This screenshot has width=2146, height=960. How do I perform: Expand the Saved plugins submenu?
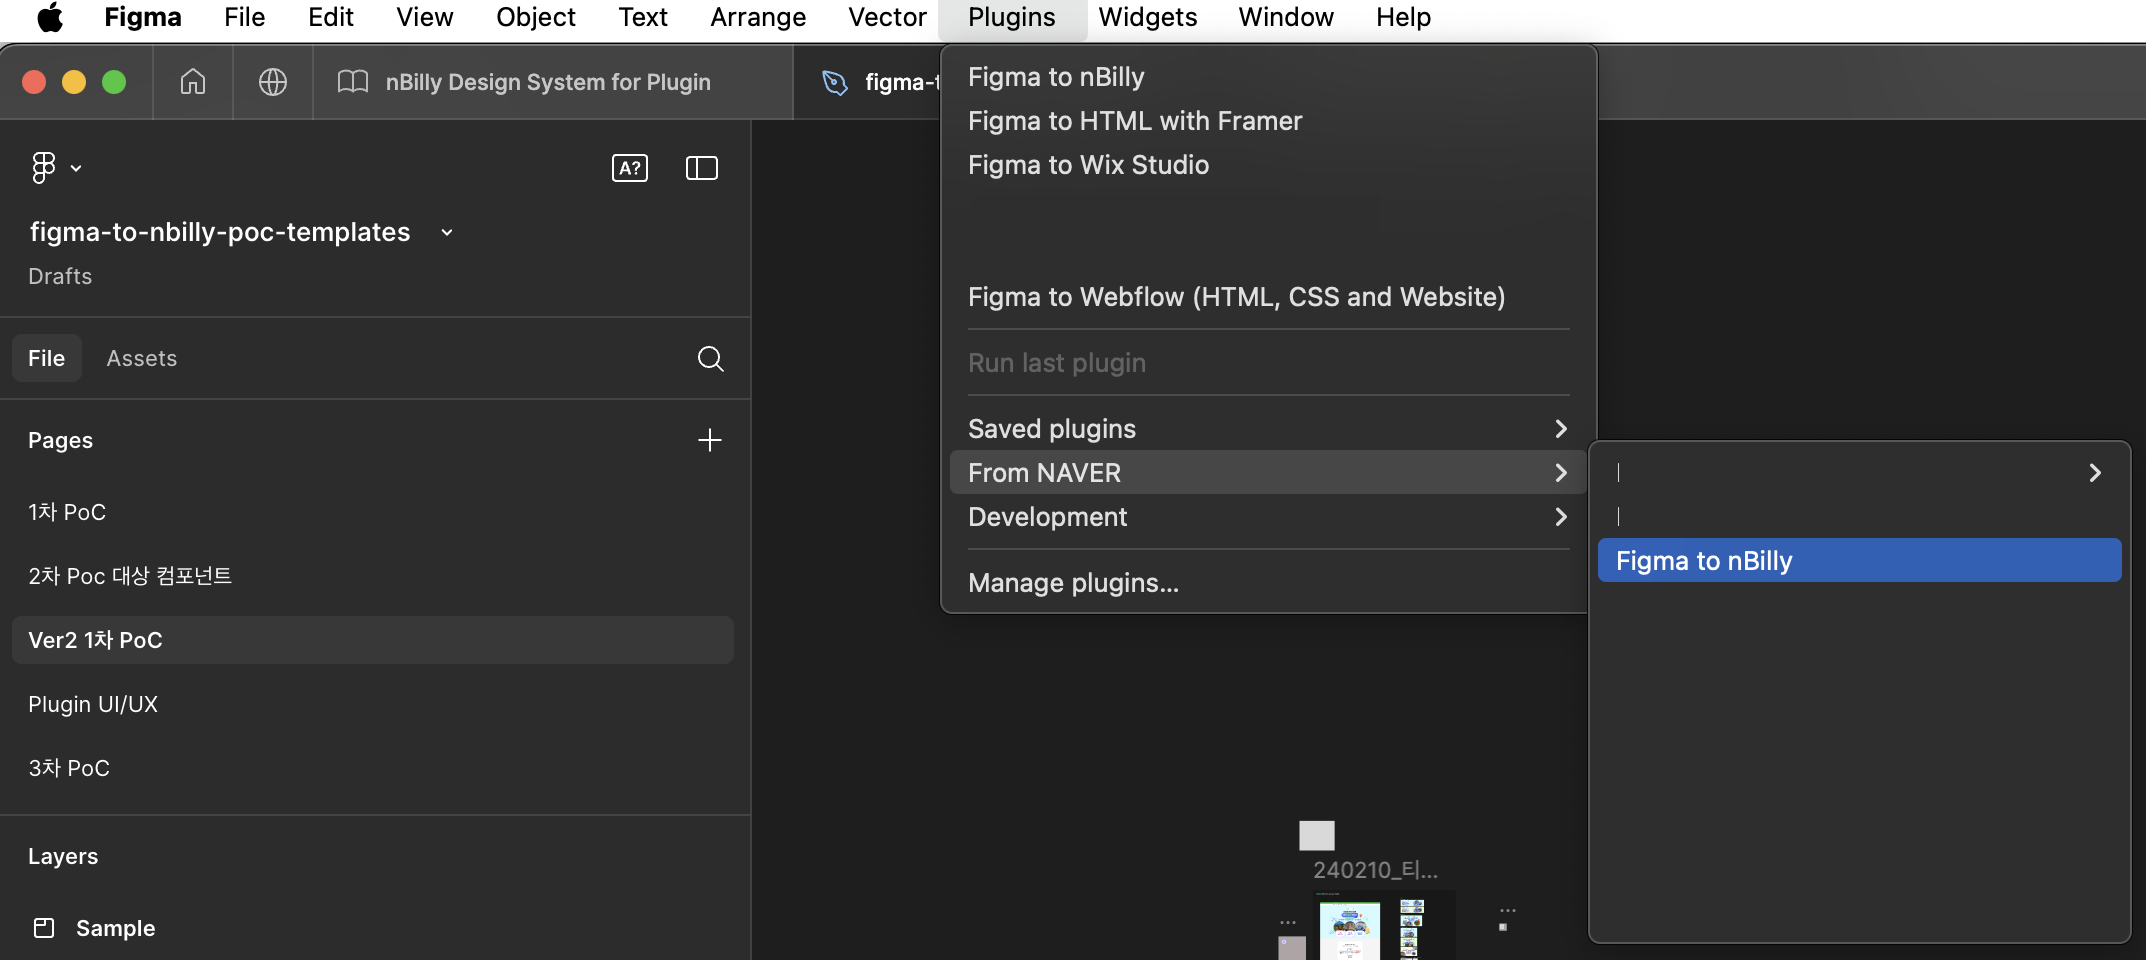tap(1266, 429)
